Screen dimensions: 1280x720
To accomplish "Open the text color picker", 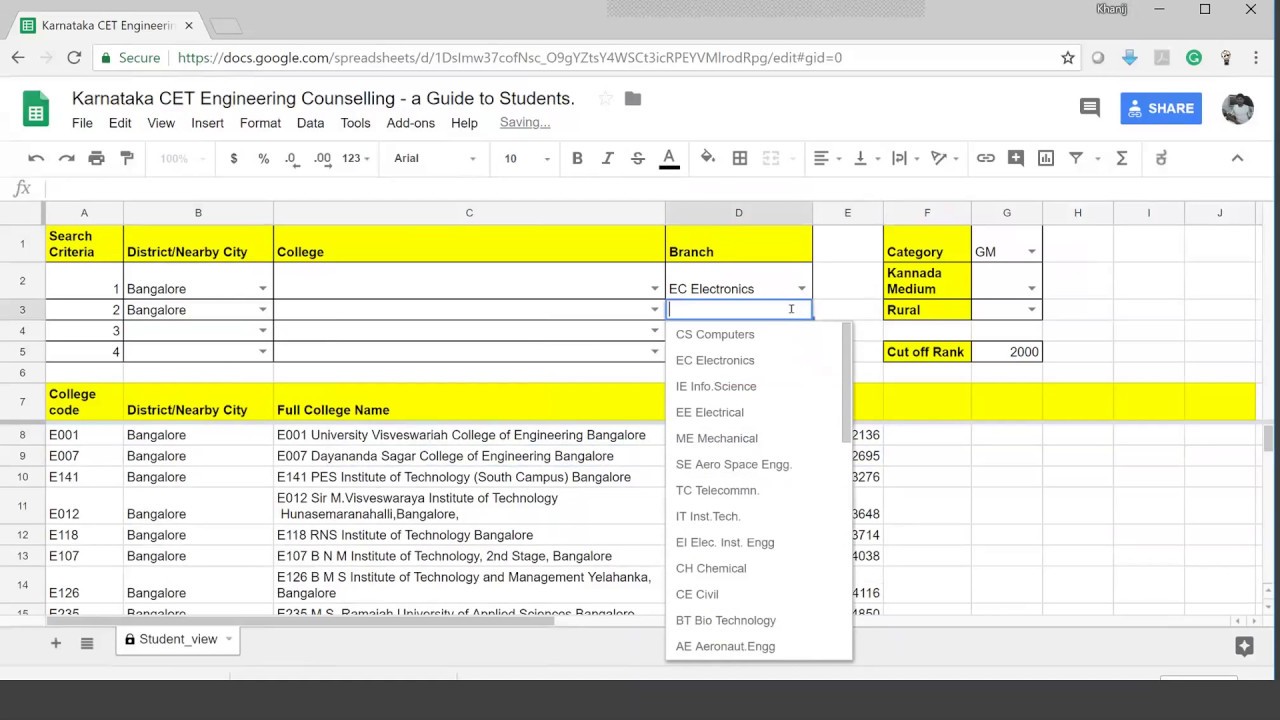I will pos(669,158).
